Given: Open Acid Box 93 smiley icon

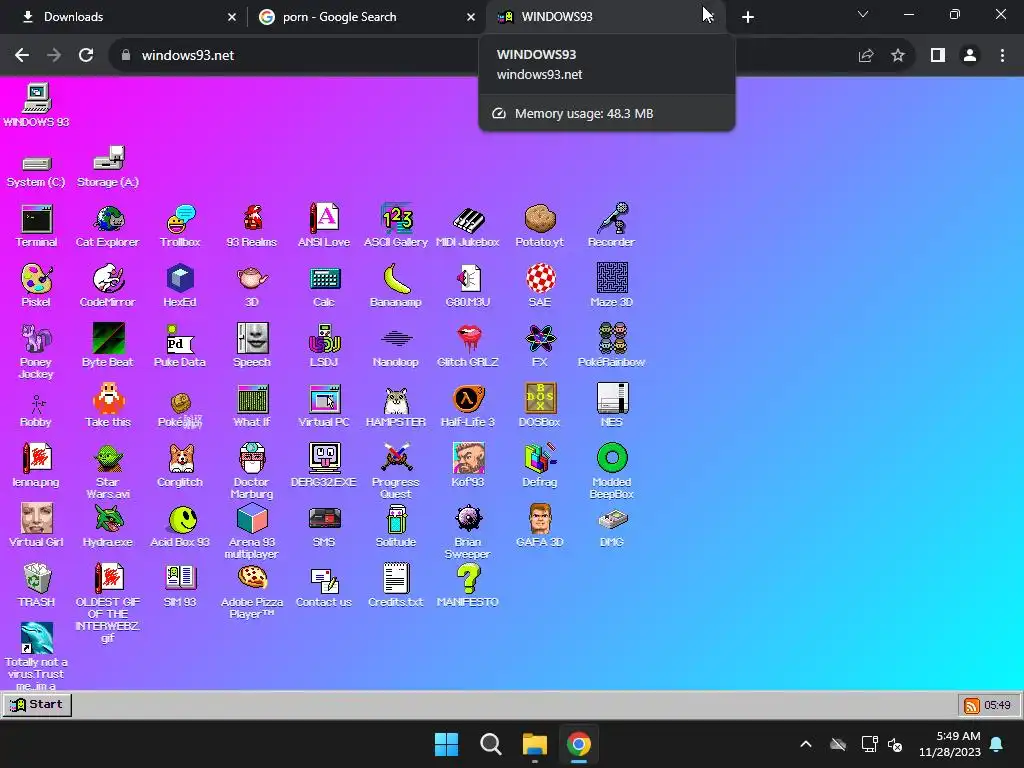Looking at the screenshot, I should coord(180,526).
